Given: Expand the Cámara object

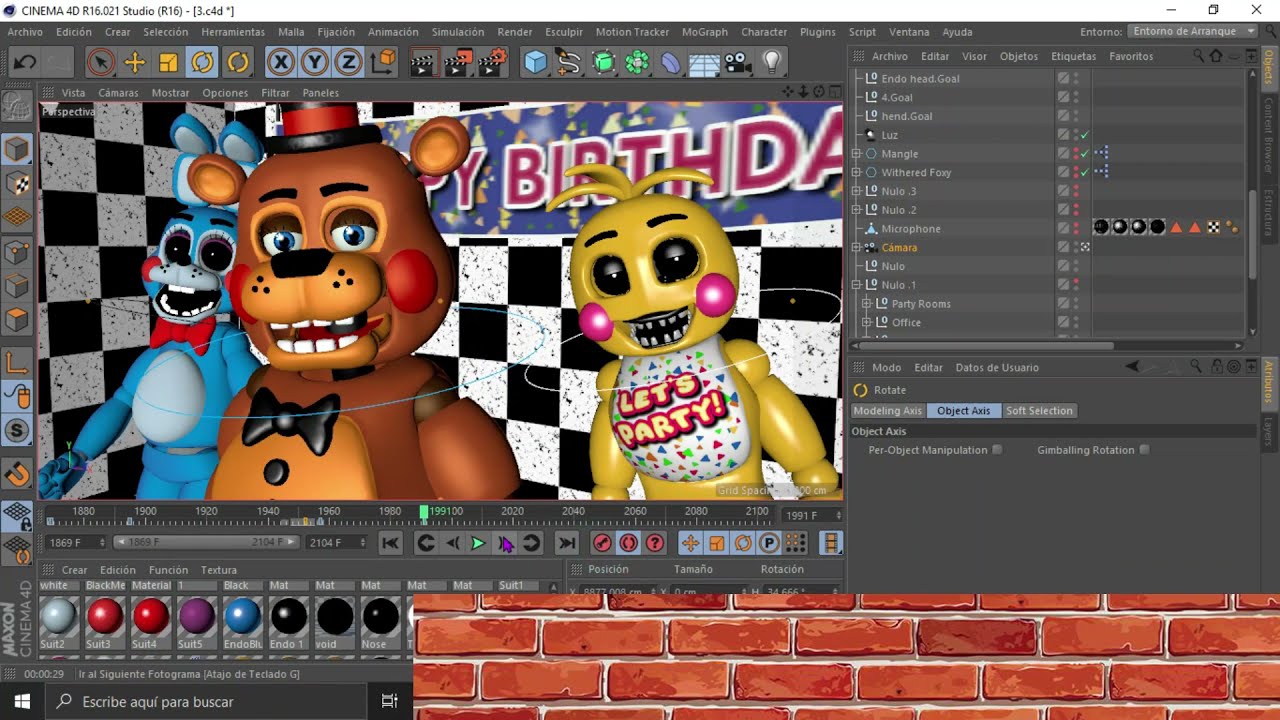Looking at the screenshot, I should click(856, 248).
